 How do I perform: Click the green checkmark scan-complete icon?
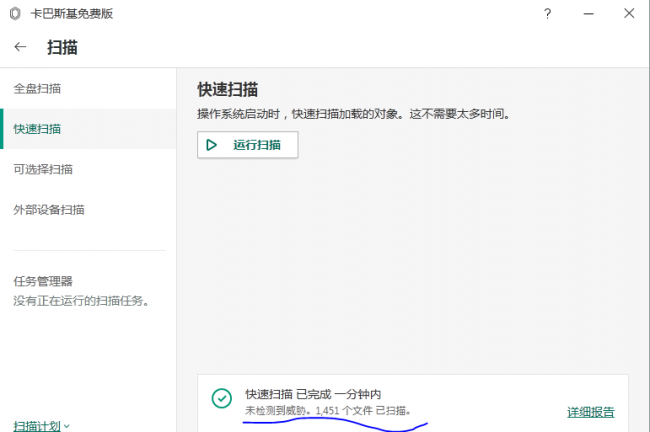pyautogui.click(x=222, y=398)
